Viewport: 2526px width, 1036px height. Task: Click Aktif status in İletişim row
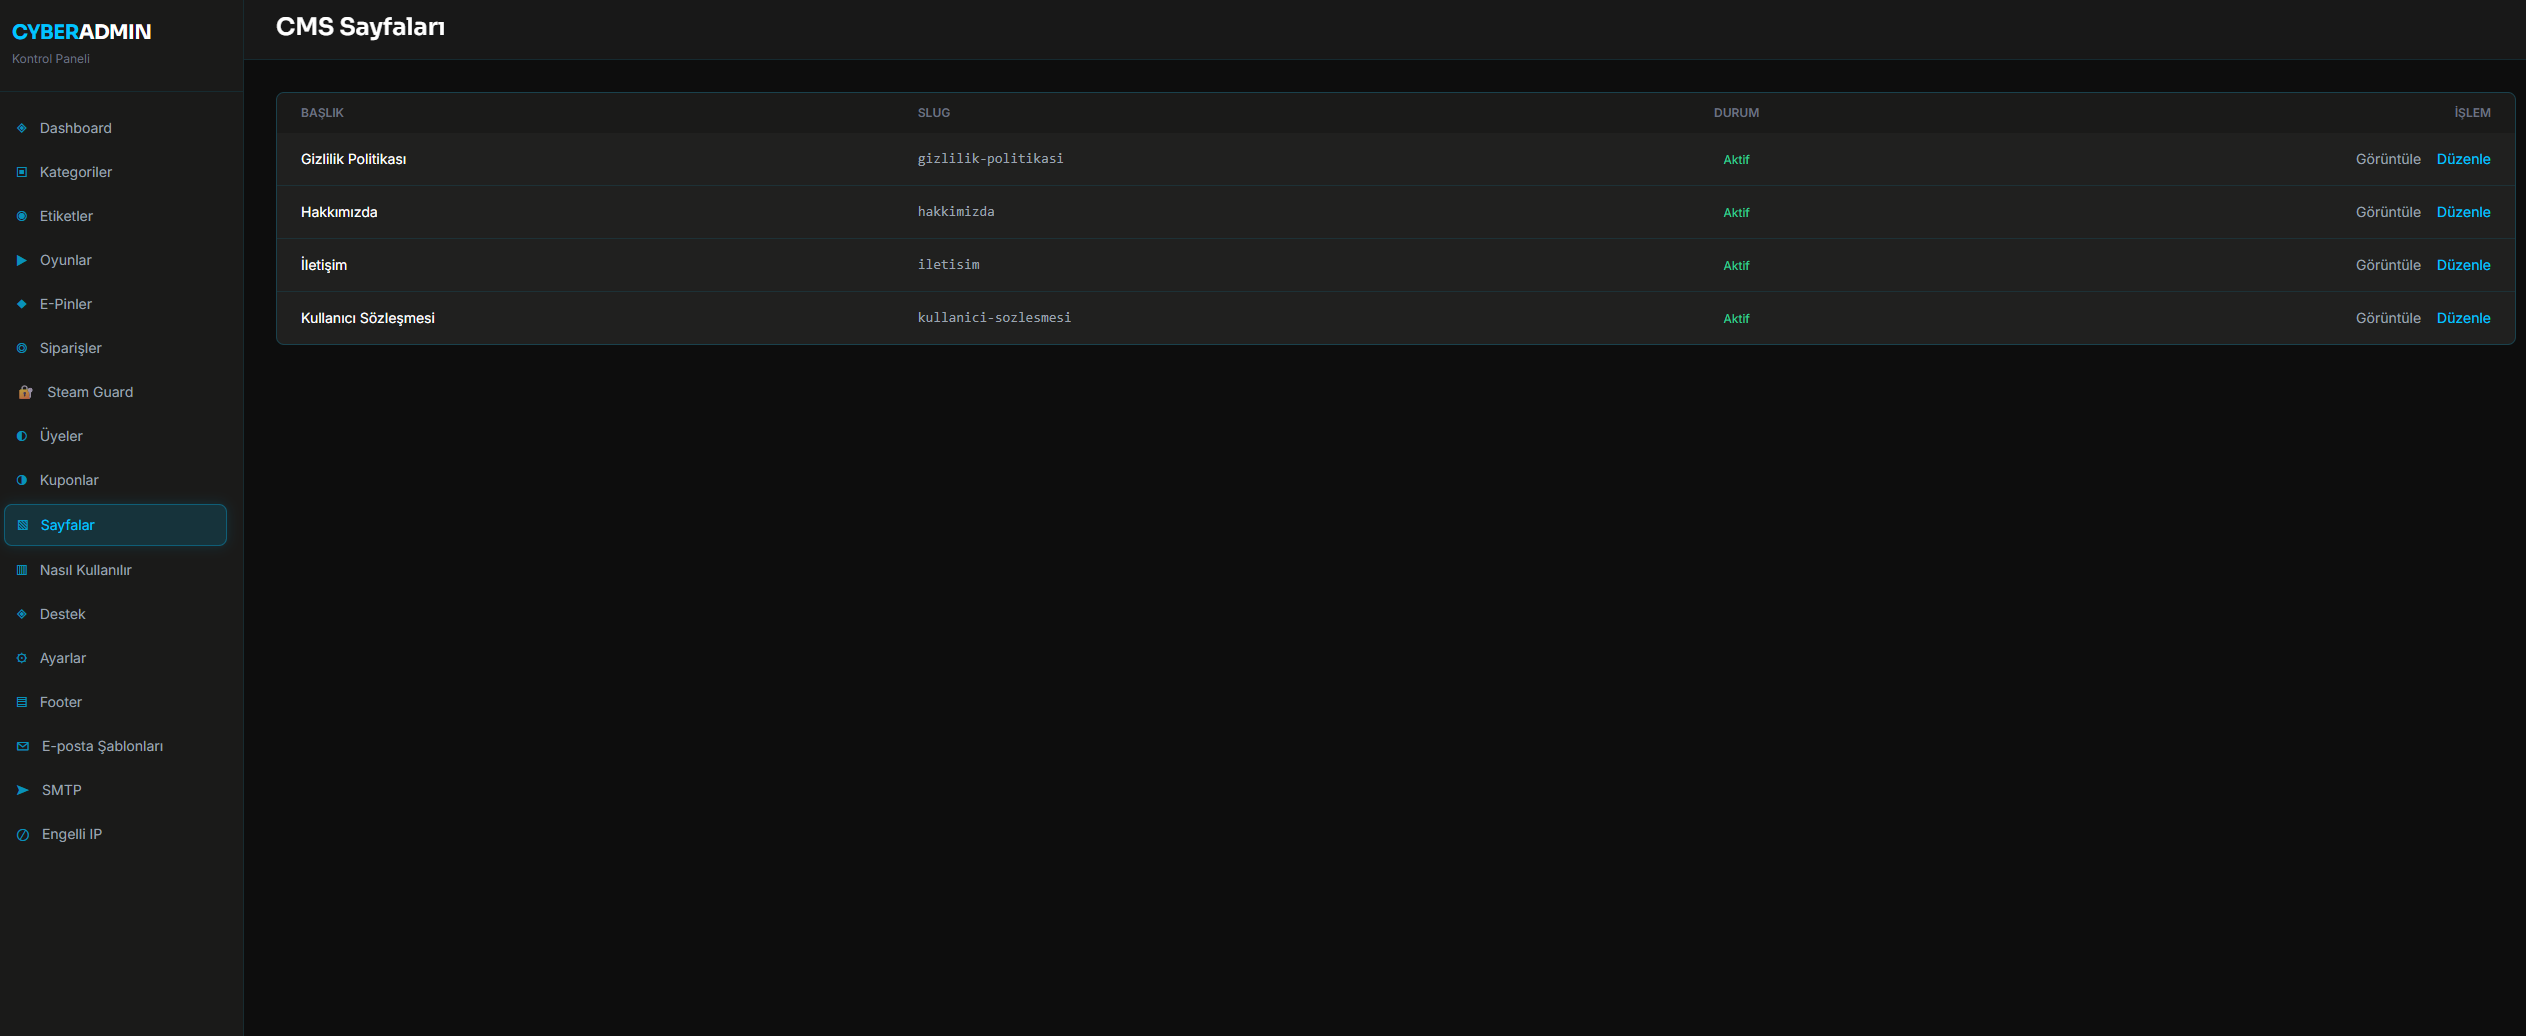(1736, 266)
